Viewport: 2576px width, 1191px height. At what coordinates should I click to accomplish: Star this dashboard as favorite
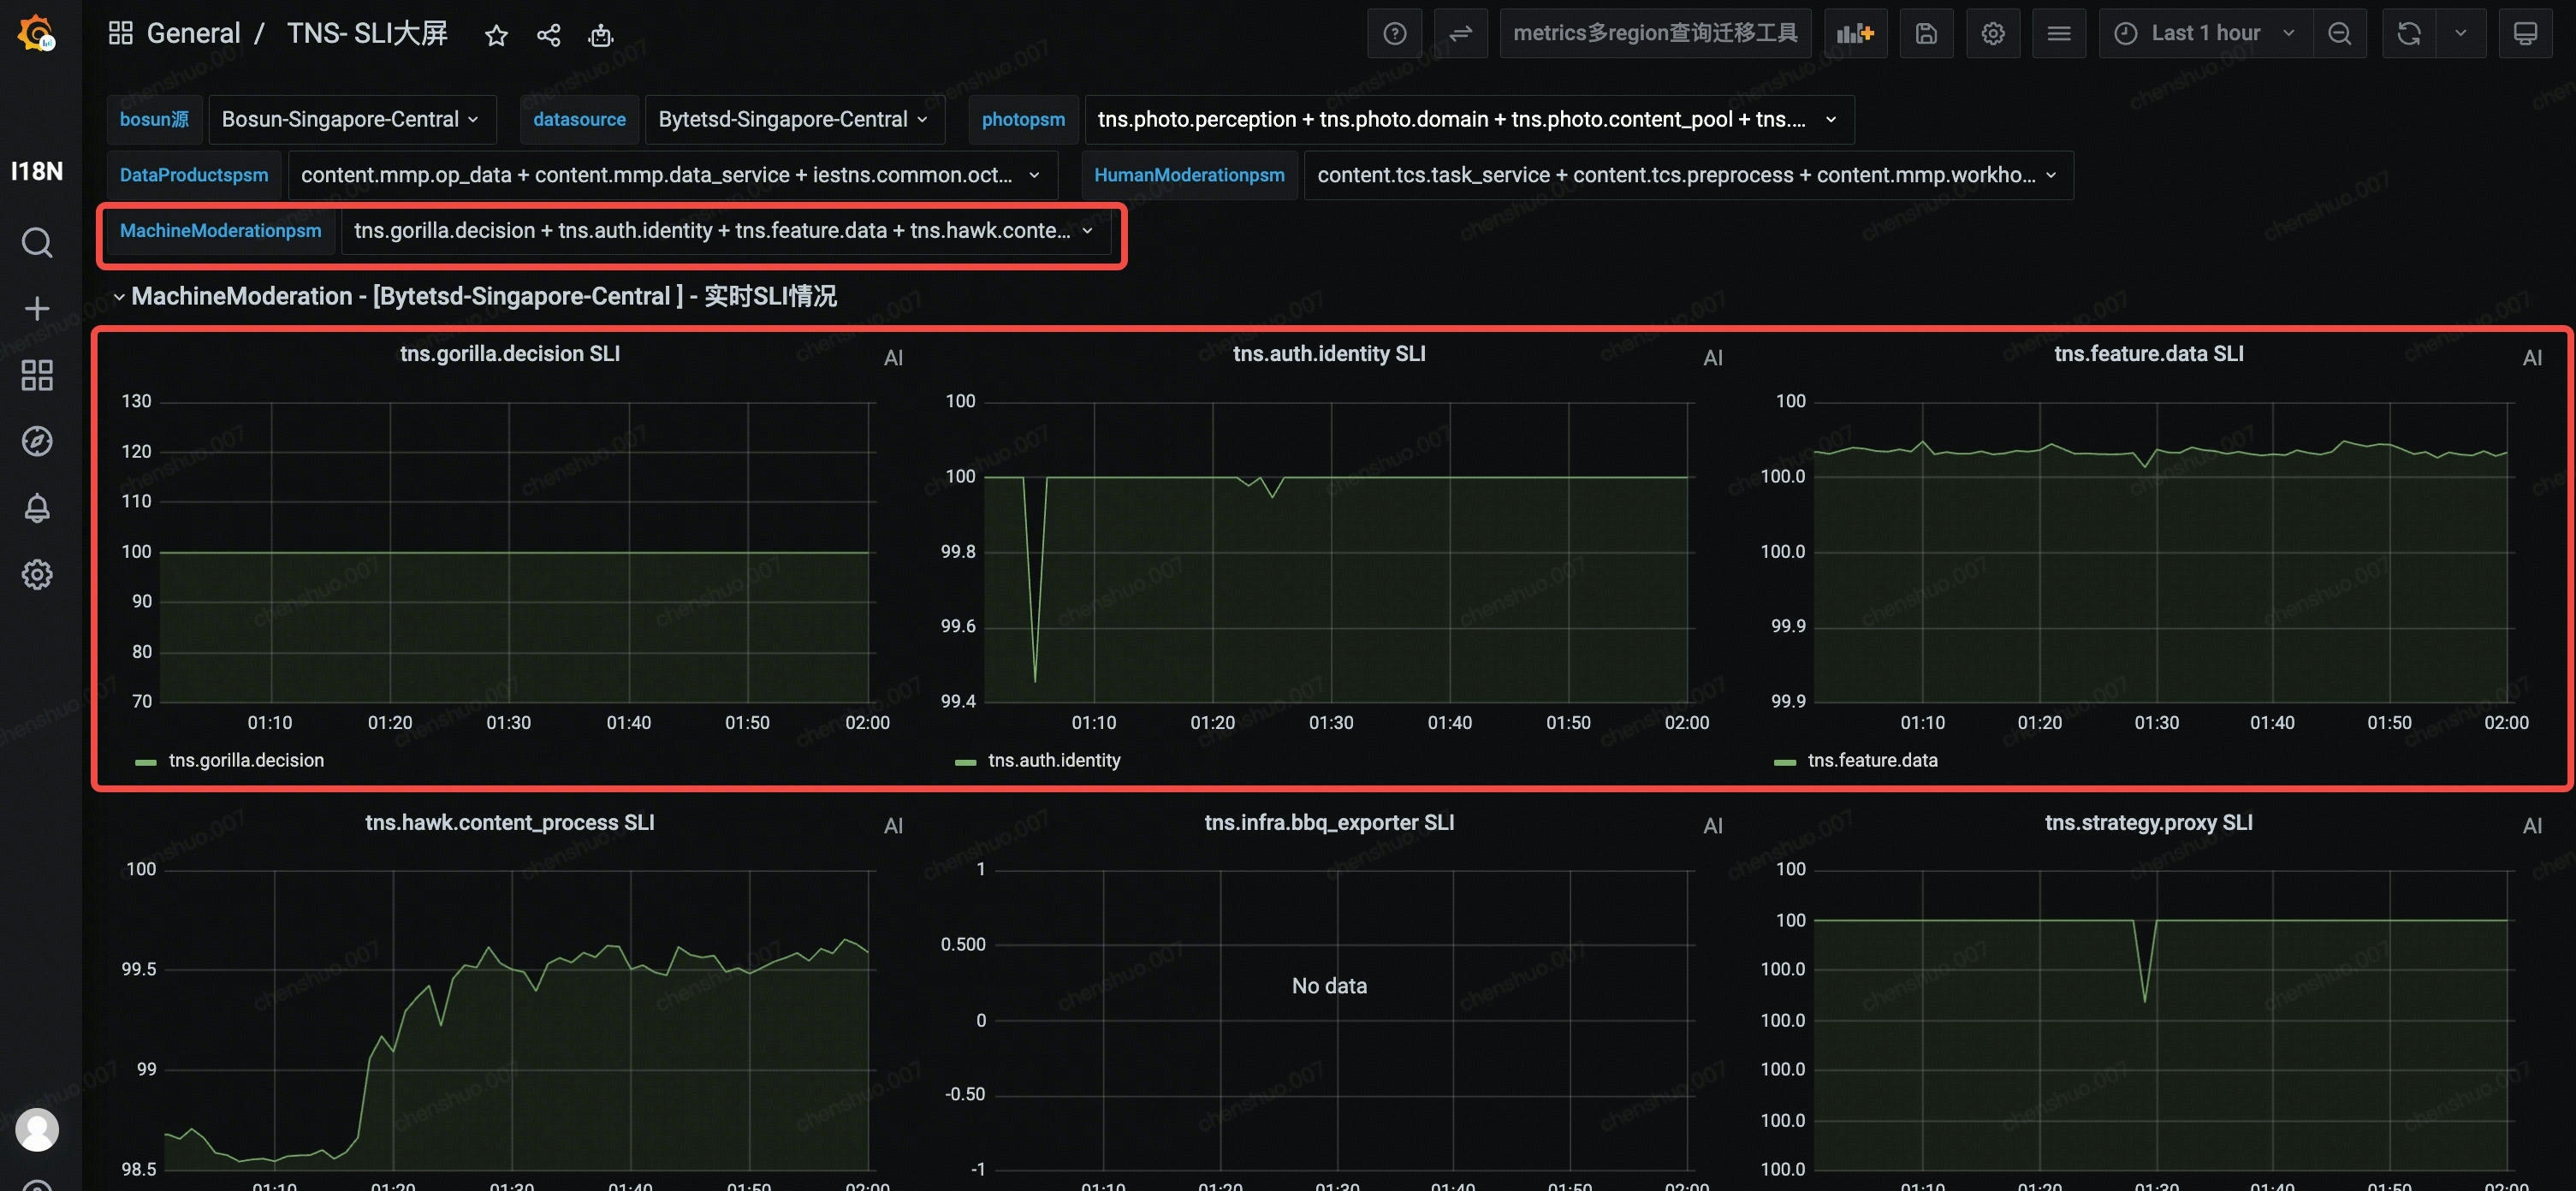tap(496, 35)
